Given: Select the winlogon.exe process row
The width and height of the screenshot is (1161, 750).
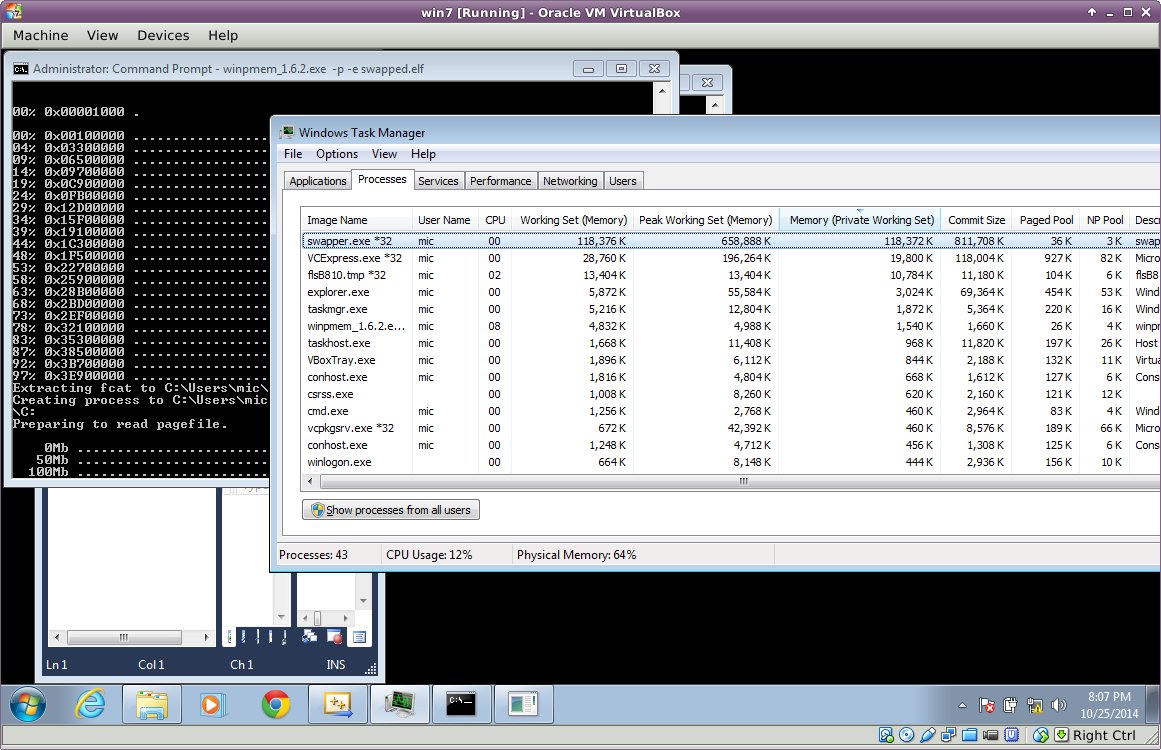Looking at the screenshot, I should 731,463.
